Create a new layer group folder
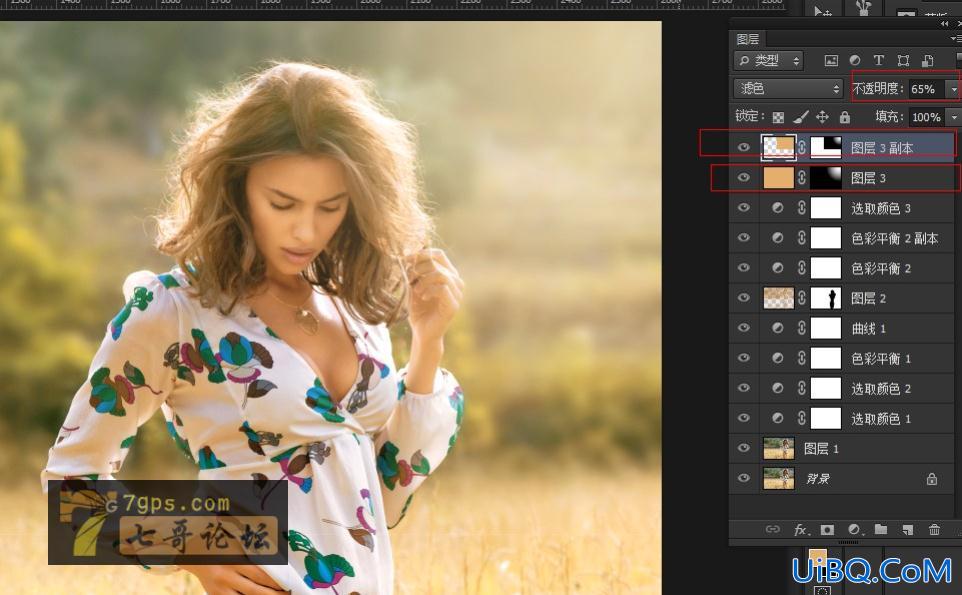This screenshot has width=962, height=595. pos(881,529)
